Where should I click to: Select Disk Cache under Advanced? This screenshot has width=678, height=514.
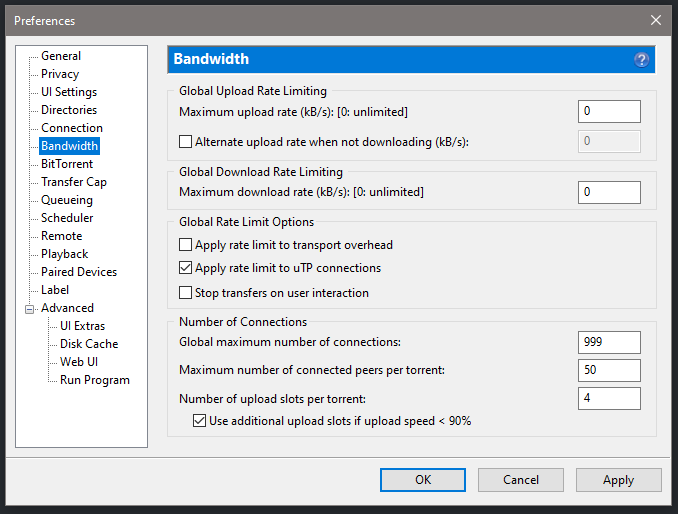(89, 344)
